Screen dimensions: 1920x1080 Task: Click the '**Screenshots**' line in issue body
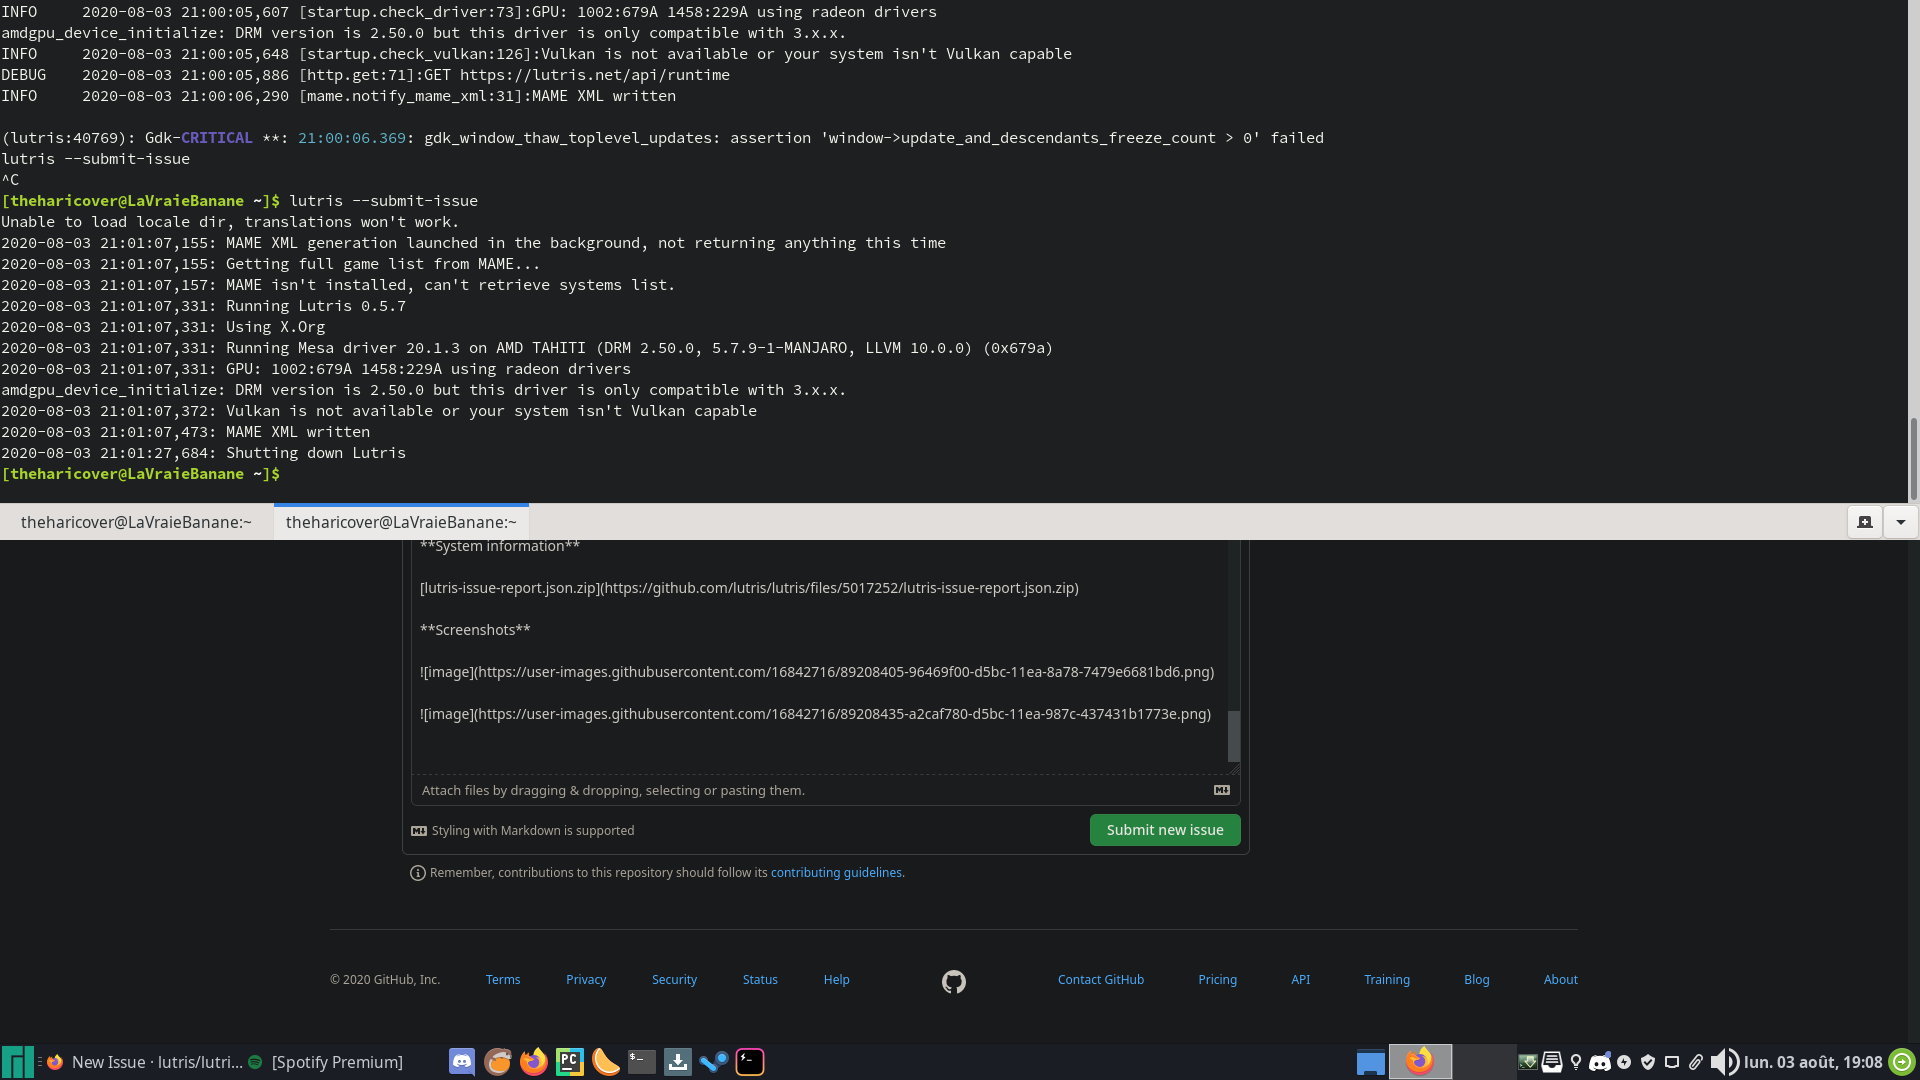[x=475, y=630]
